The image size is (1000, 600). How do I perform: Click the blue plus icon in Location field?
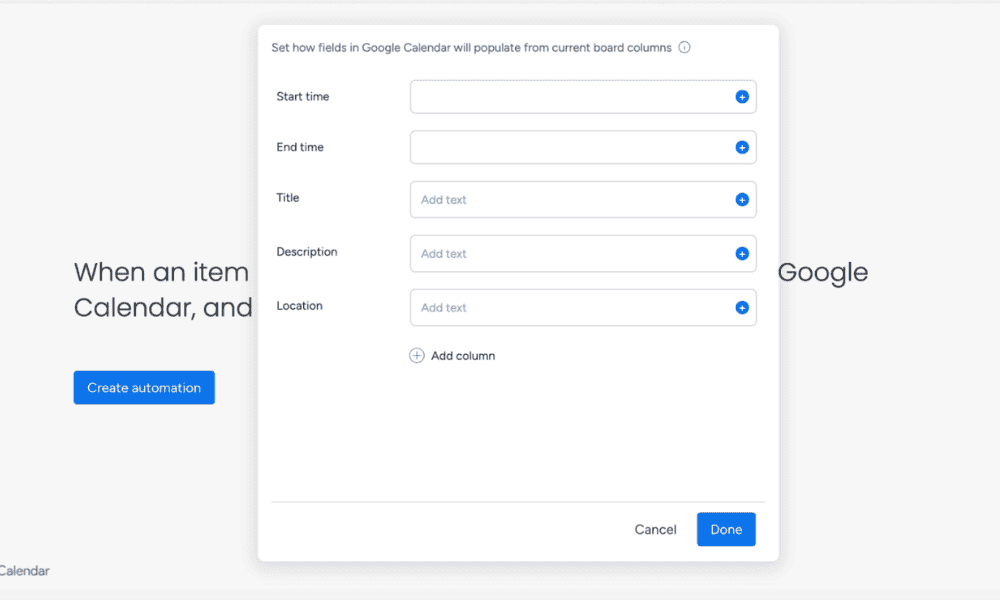point(742,308)
